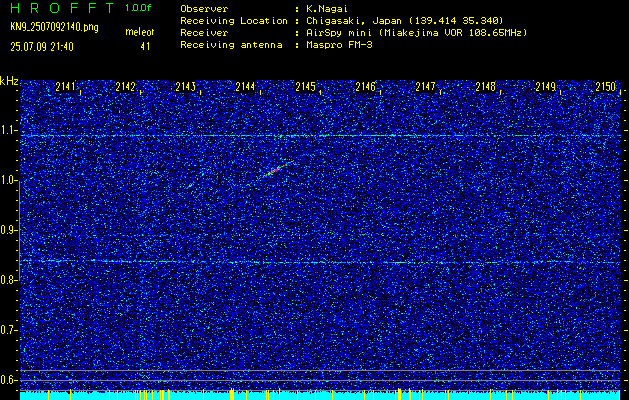Image resolution: width=629 pixels, height=400 pixels.
Task: Select Chigasaki, Japan coordinates text
Action: click(x=405, y=21)
